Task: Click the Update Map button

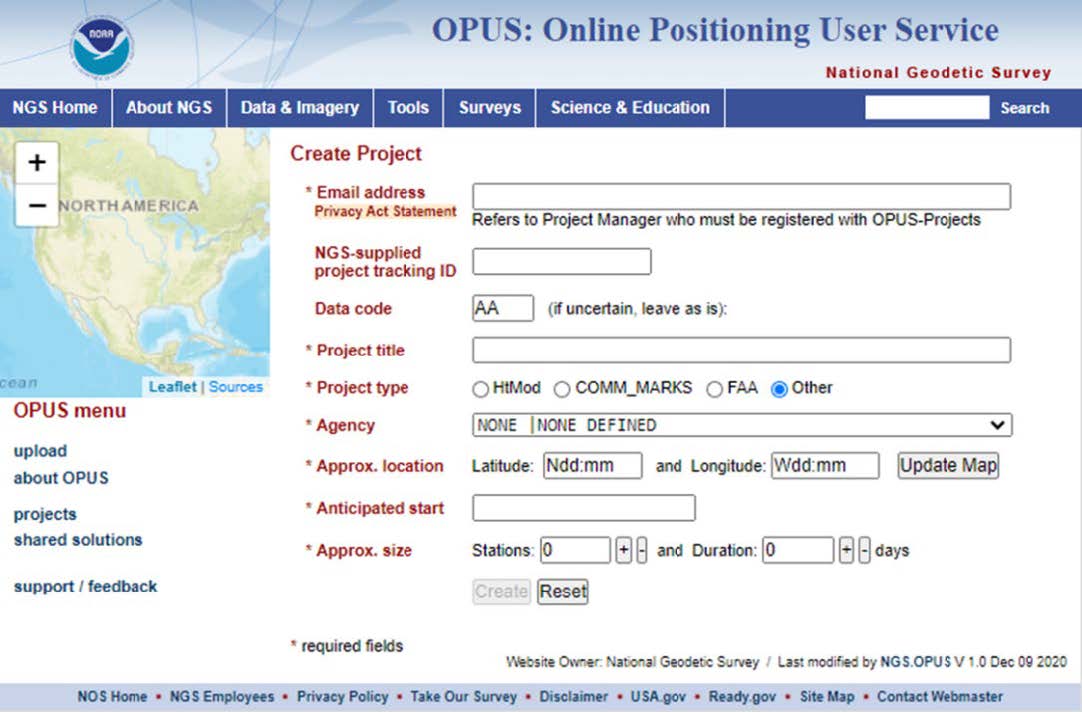Action: point(948,465)
